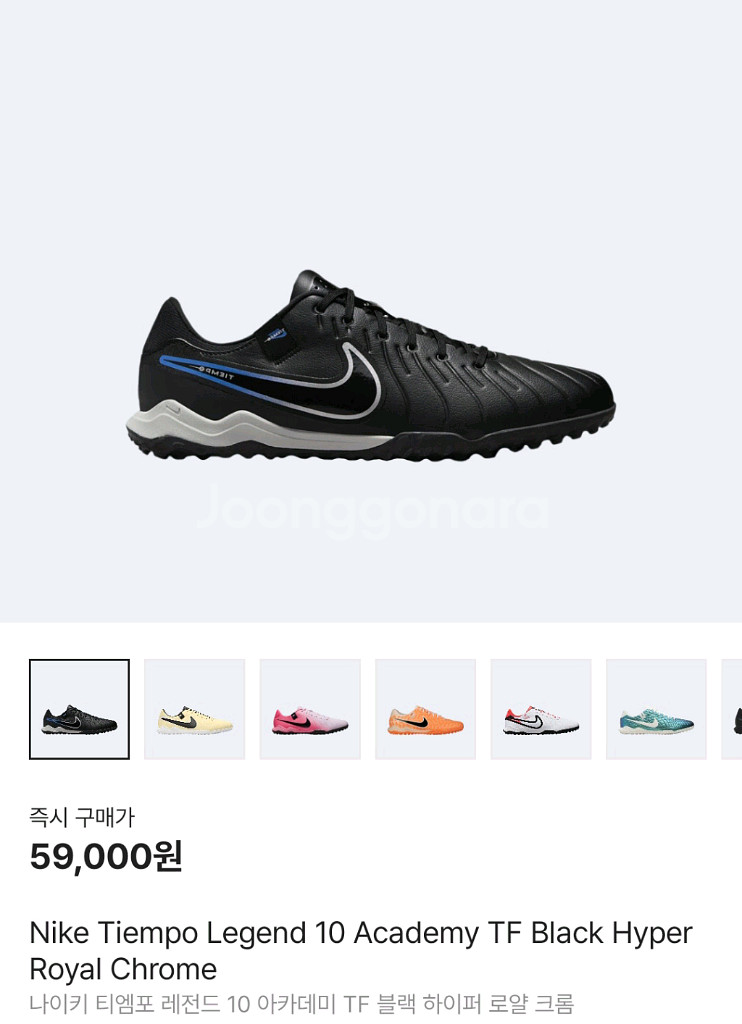Screen dimensions: 742x1024
Task: Tap the Joonggonara watermark on image
Action: [372, 511]
